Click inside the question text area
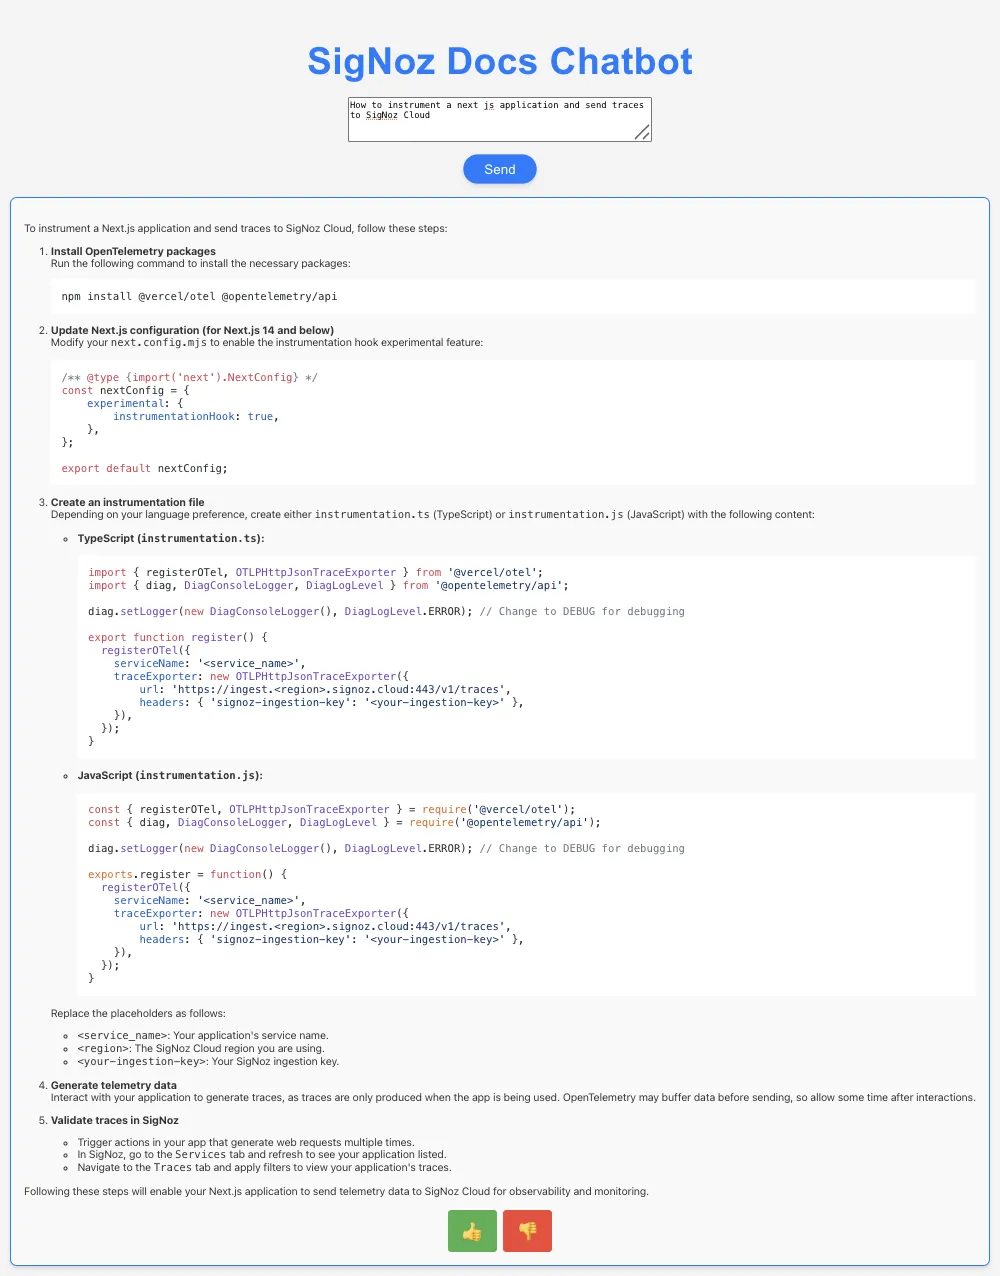This screenshot has width=1000, height=1276. [x=500, y=119]
